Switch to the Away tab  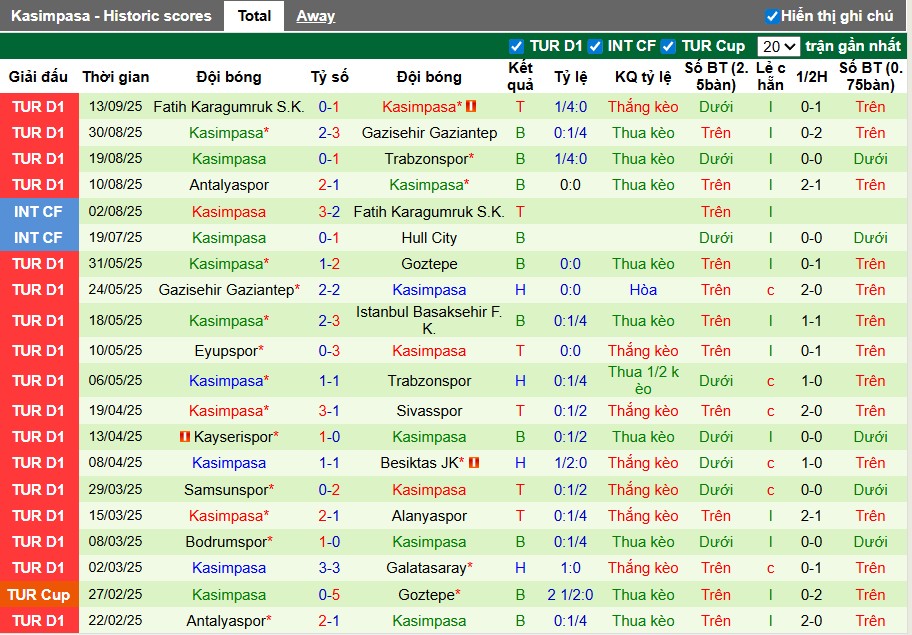click(316, 16)
